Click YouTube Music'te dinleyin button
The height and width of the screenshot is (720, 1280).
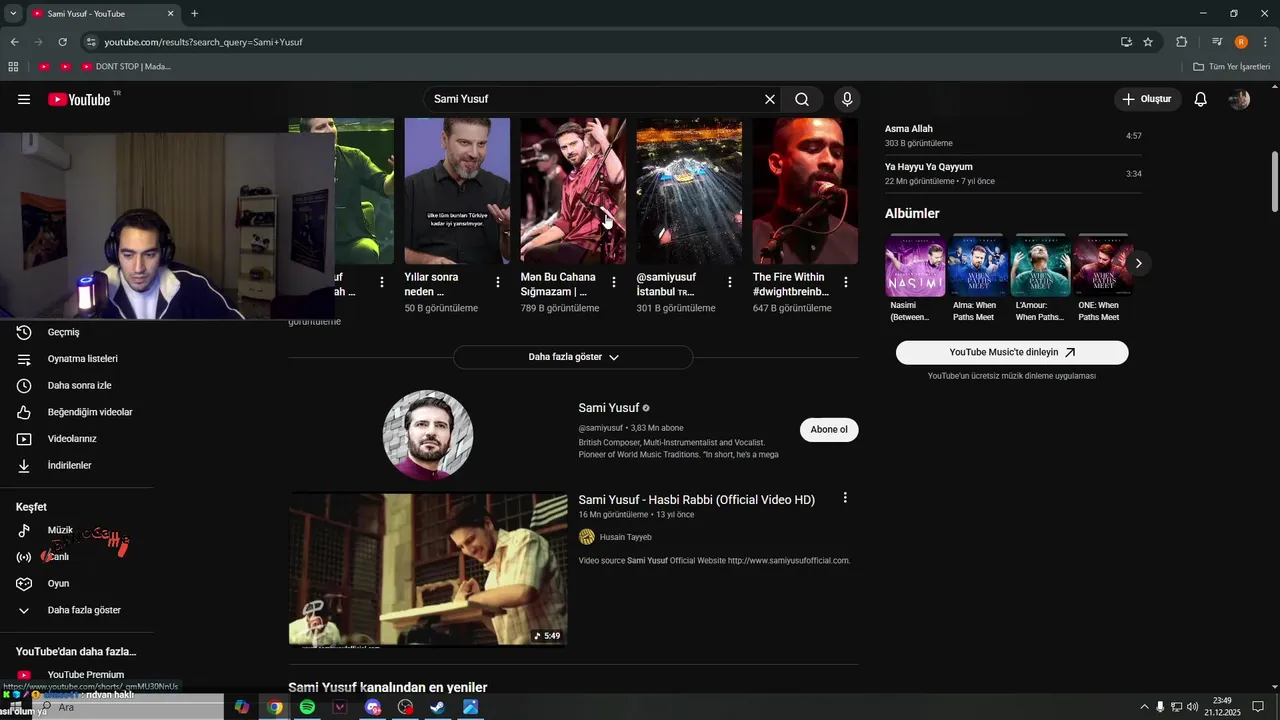pyautogui.click(x=1012, y=352)
